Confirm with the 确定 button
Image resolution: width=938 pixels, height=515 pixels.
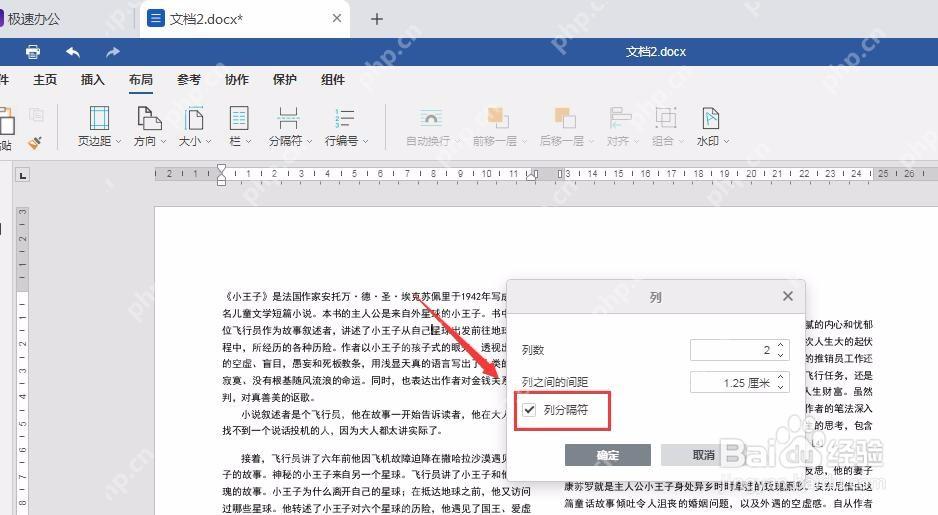pos(608,455)
